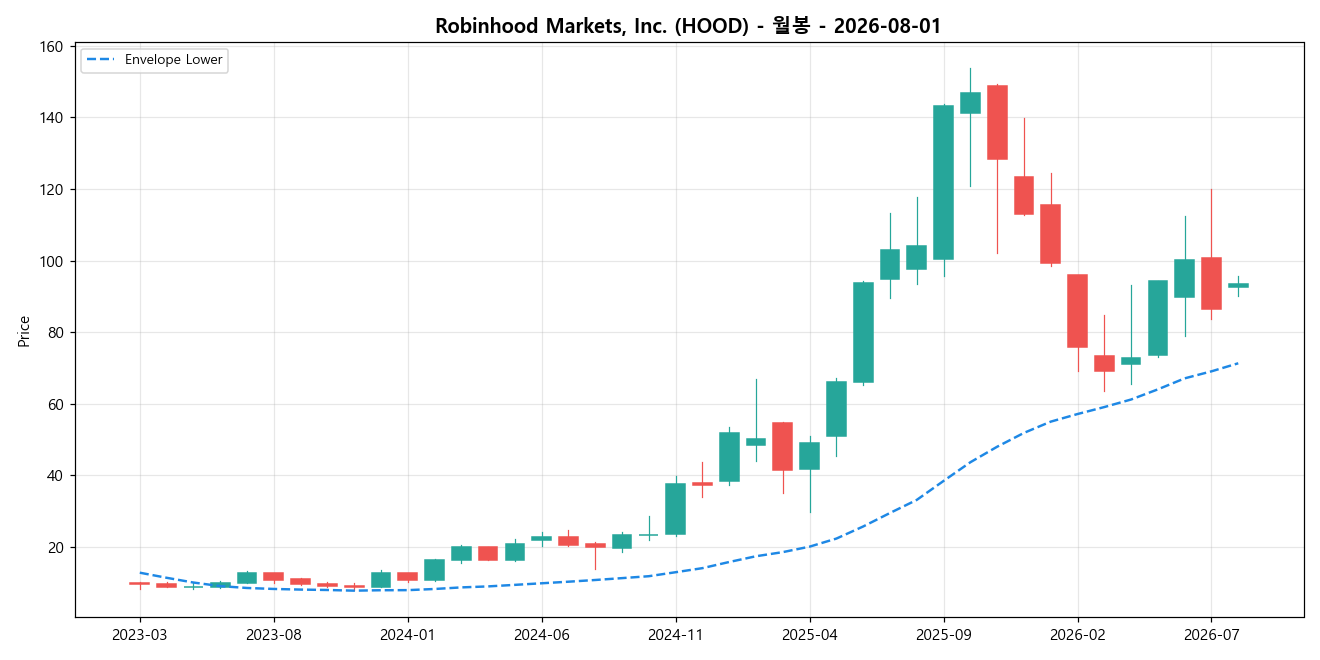
Task: Click the red July 2026 candle body
Action: [x=1211, y=283]
